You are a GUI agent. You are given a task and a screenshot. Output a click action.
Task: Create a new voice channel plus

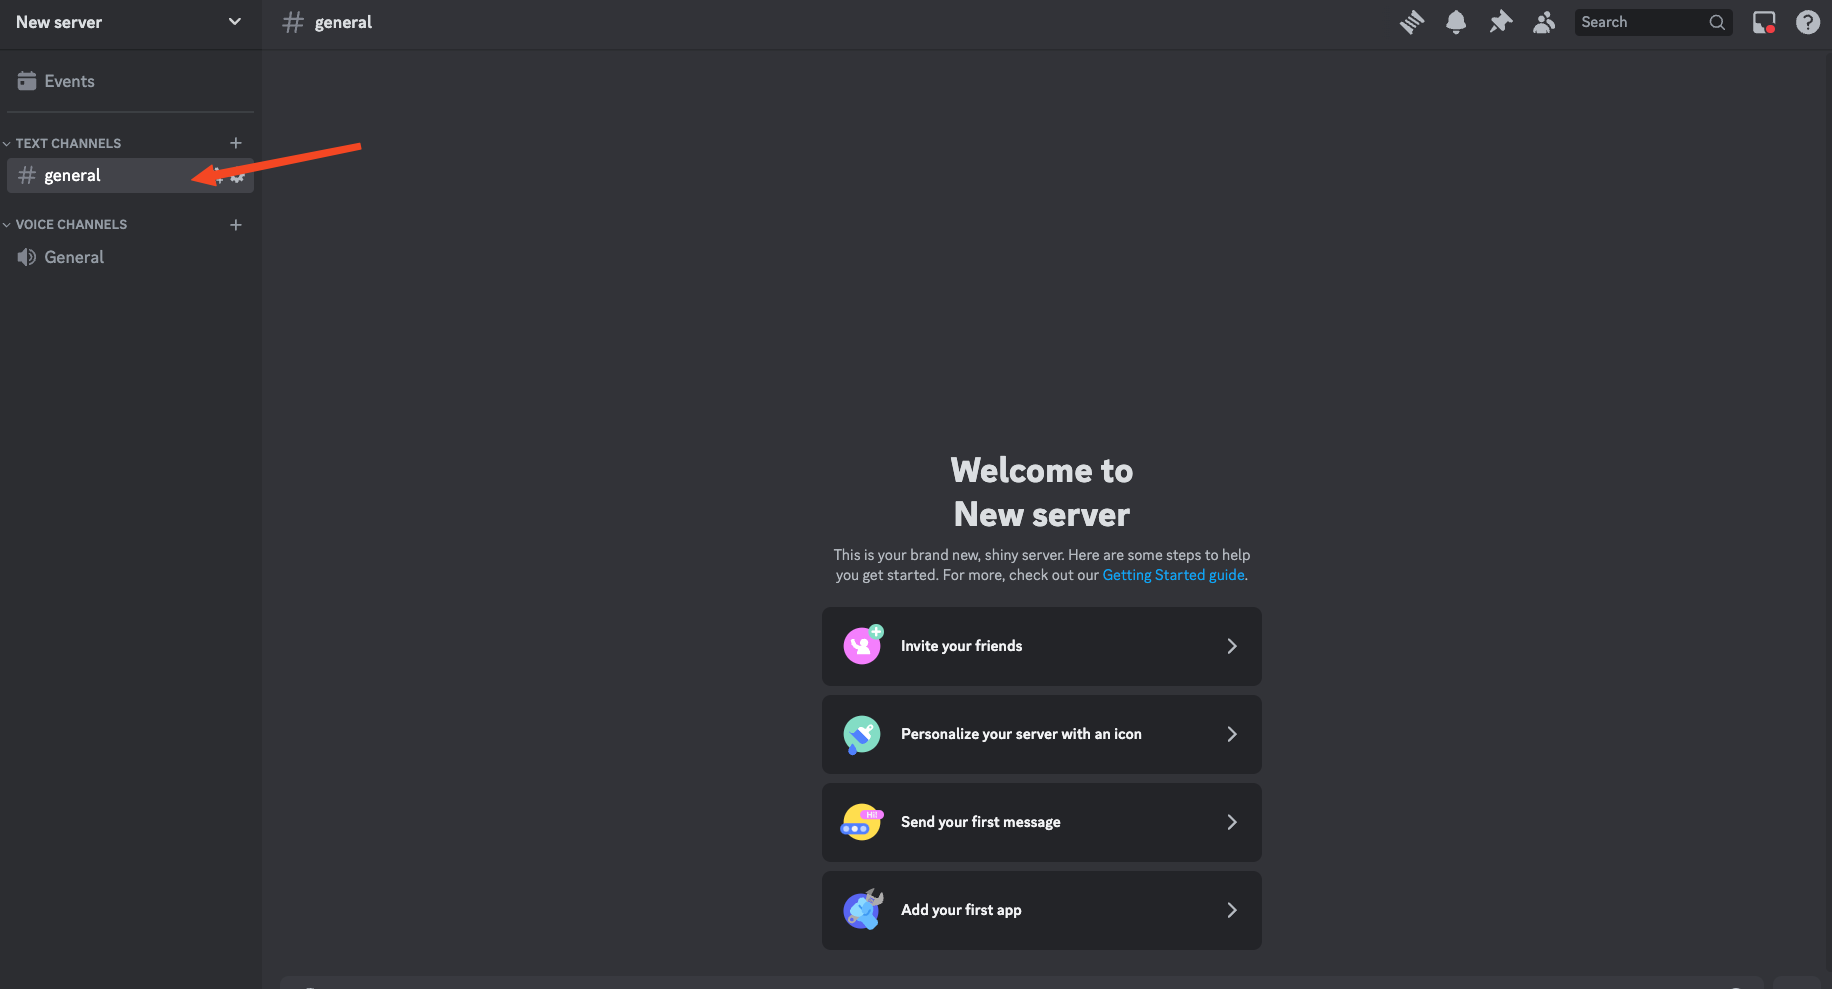click(x=236, y=225)
